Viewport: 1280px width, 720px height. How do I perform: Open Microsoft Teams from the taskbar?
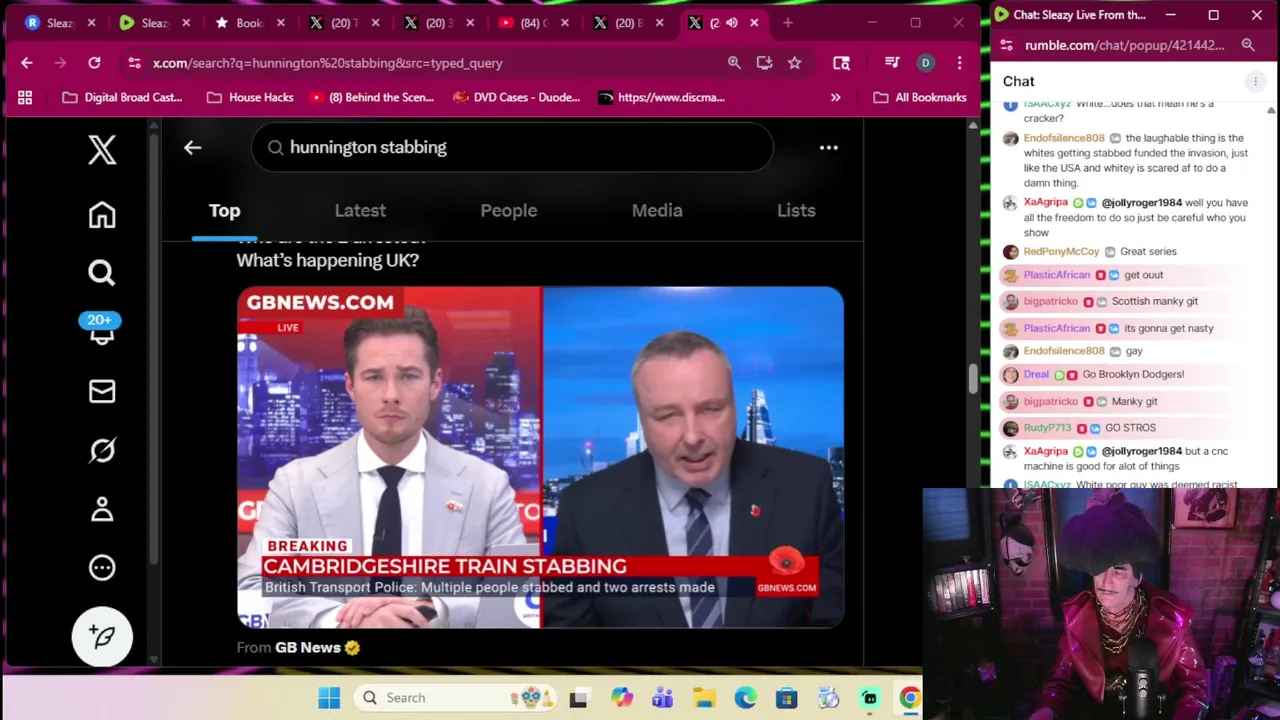(x=663, y=697)
